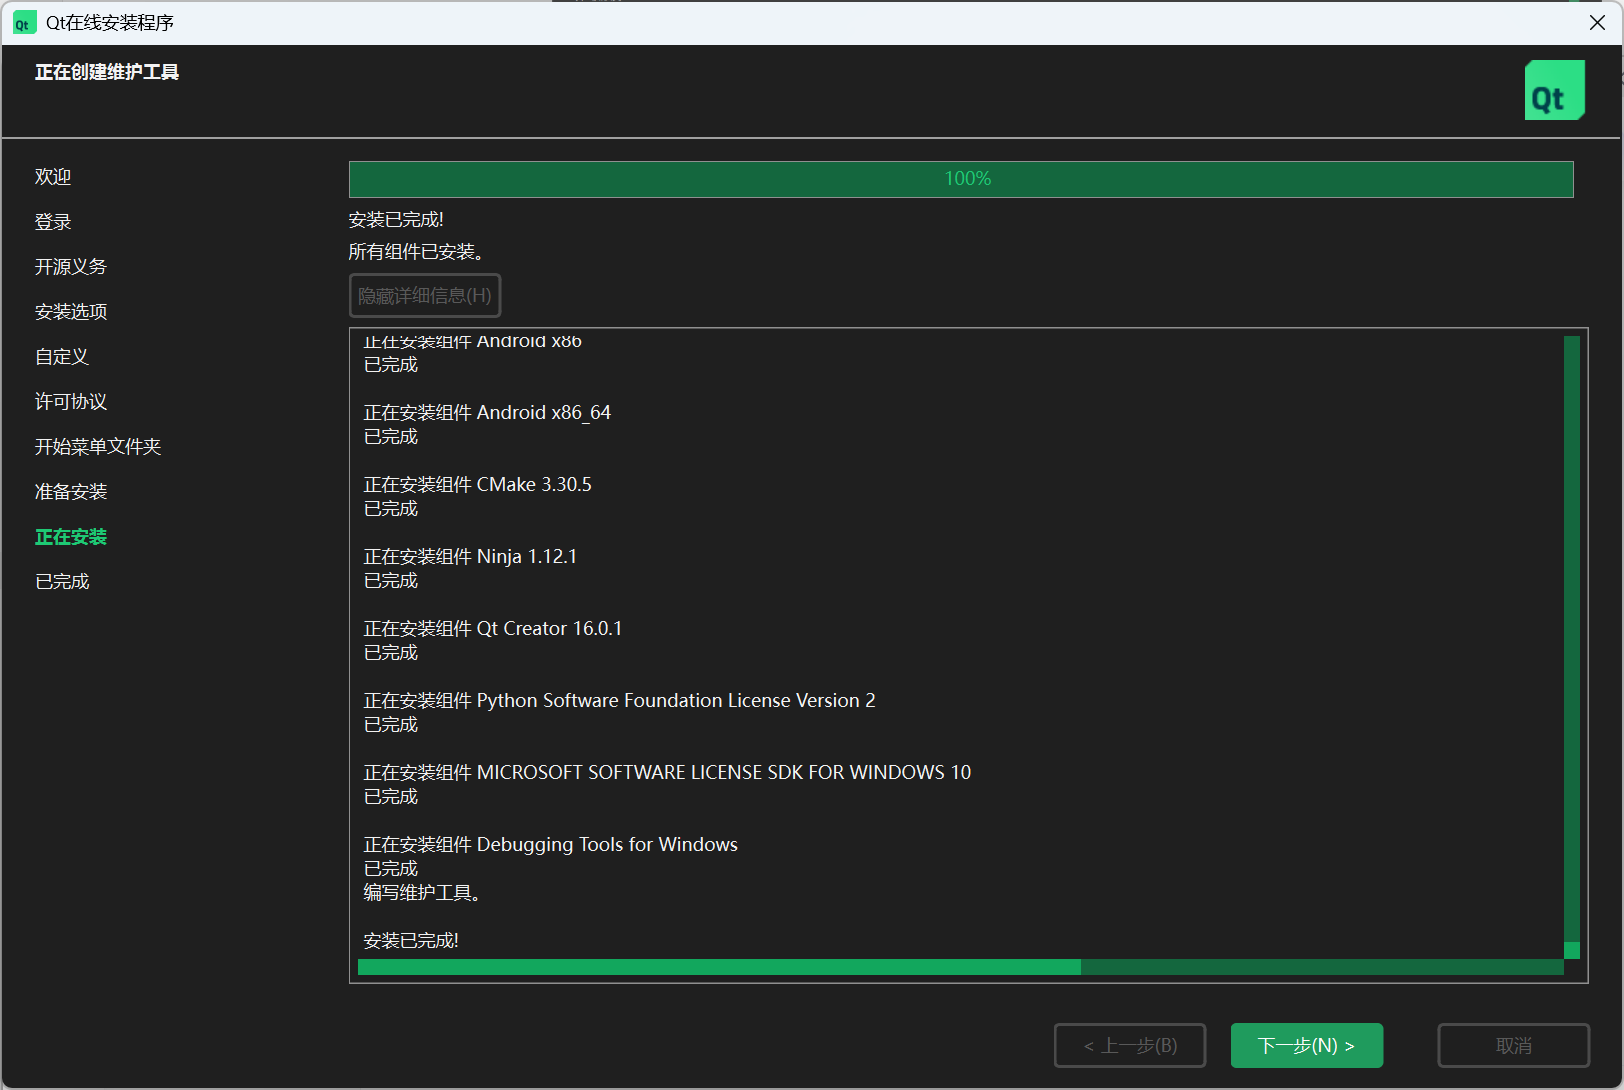Click the 下一步(N) button
The image size is (1624, 1090).
1306,1045
